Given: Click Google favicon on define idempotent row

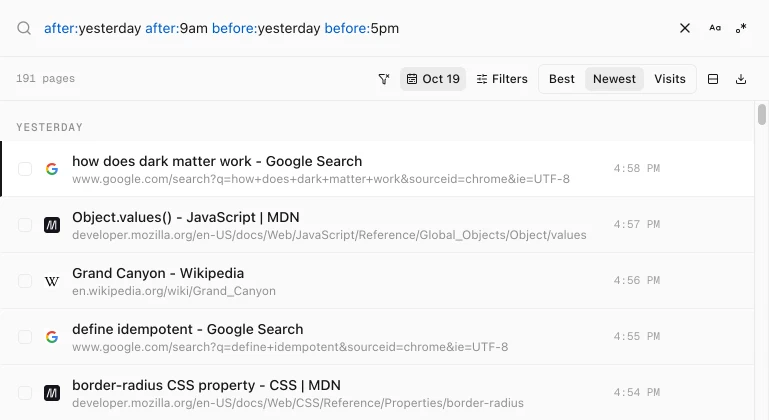Looking at the screenshot, I should point(52,337).
